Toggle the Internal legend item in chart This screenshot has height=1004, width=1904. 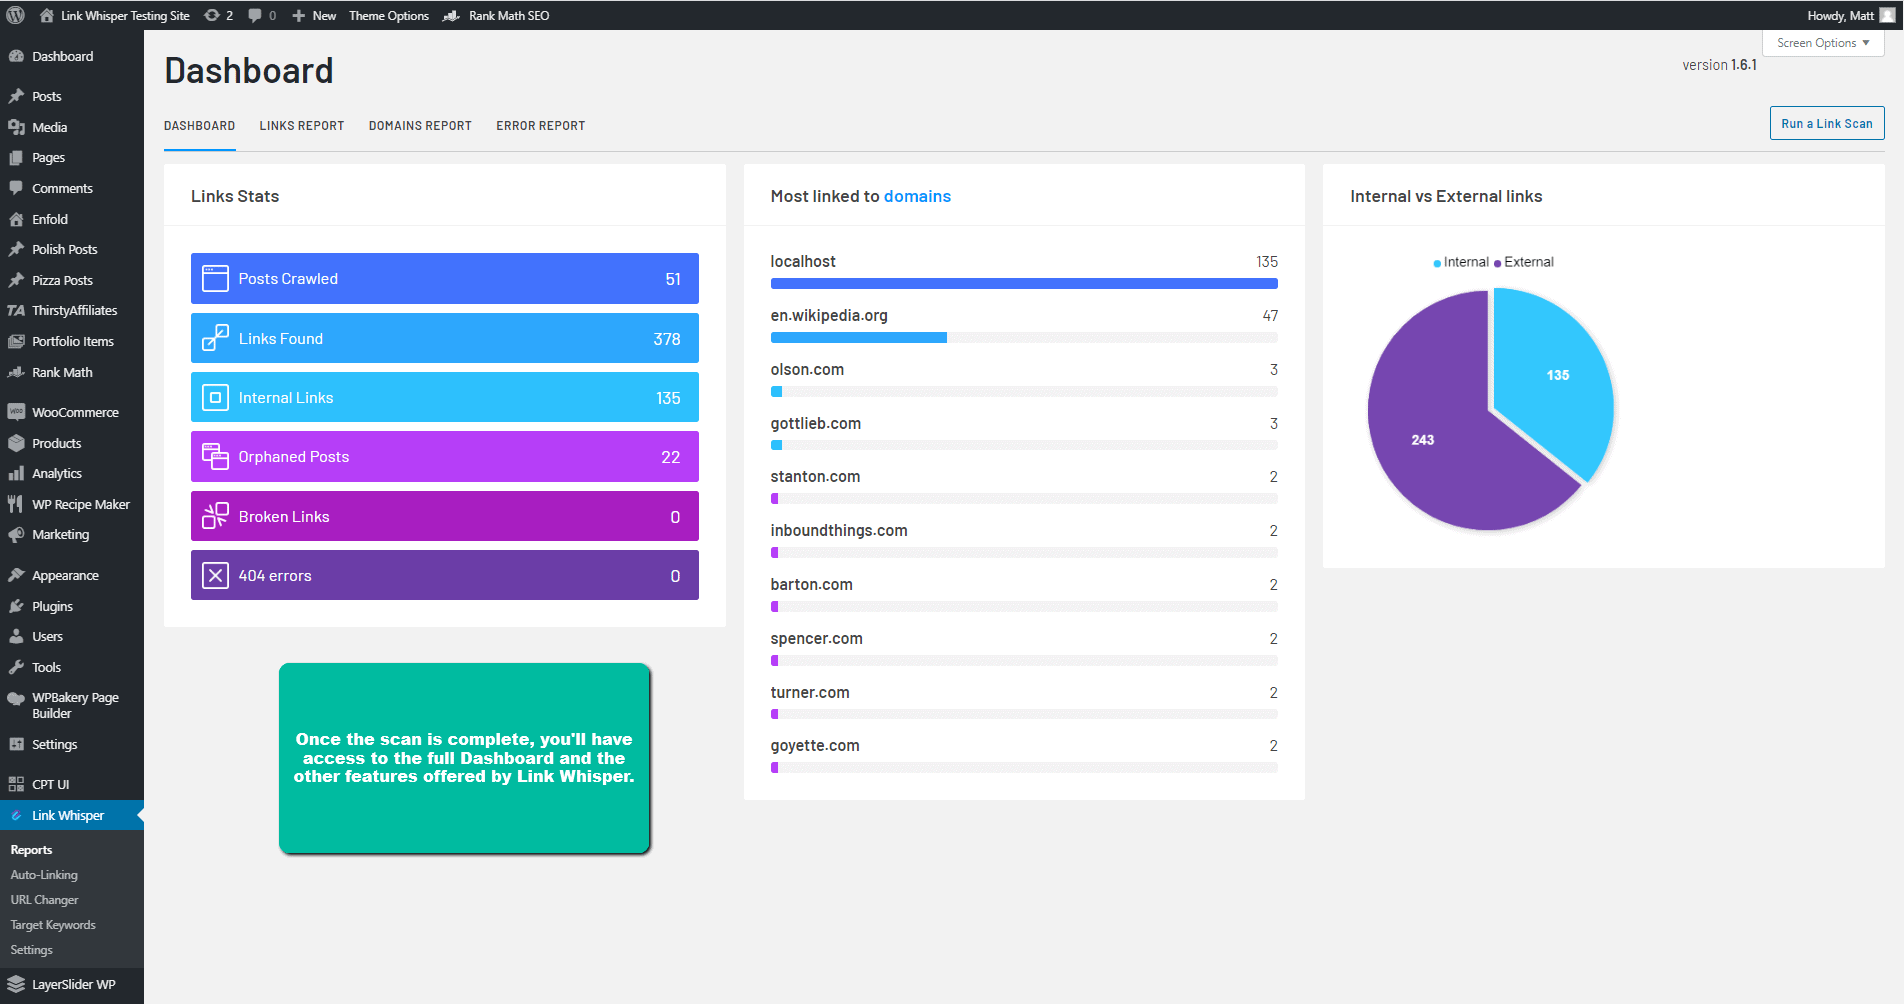point(1461,262)
